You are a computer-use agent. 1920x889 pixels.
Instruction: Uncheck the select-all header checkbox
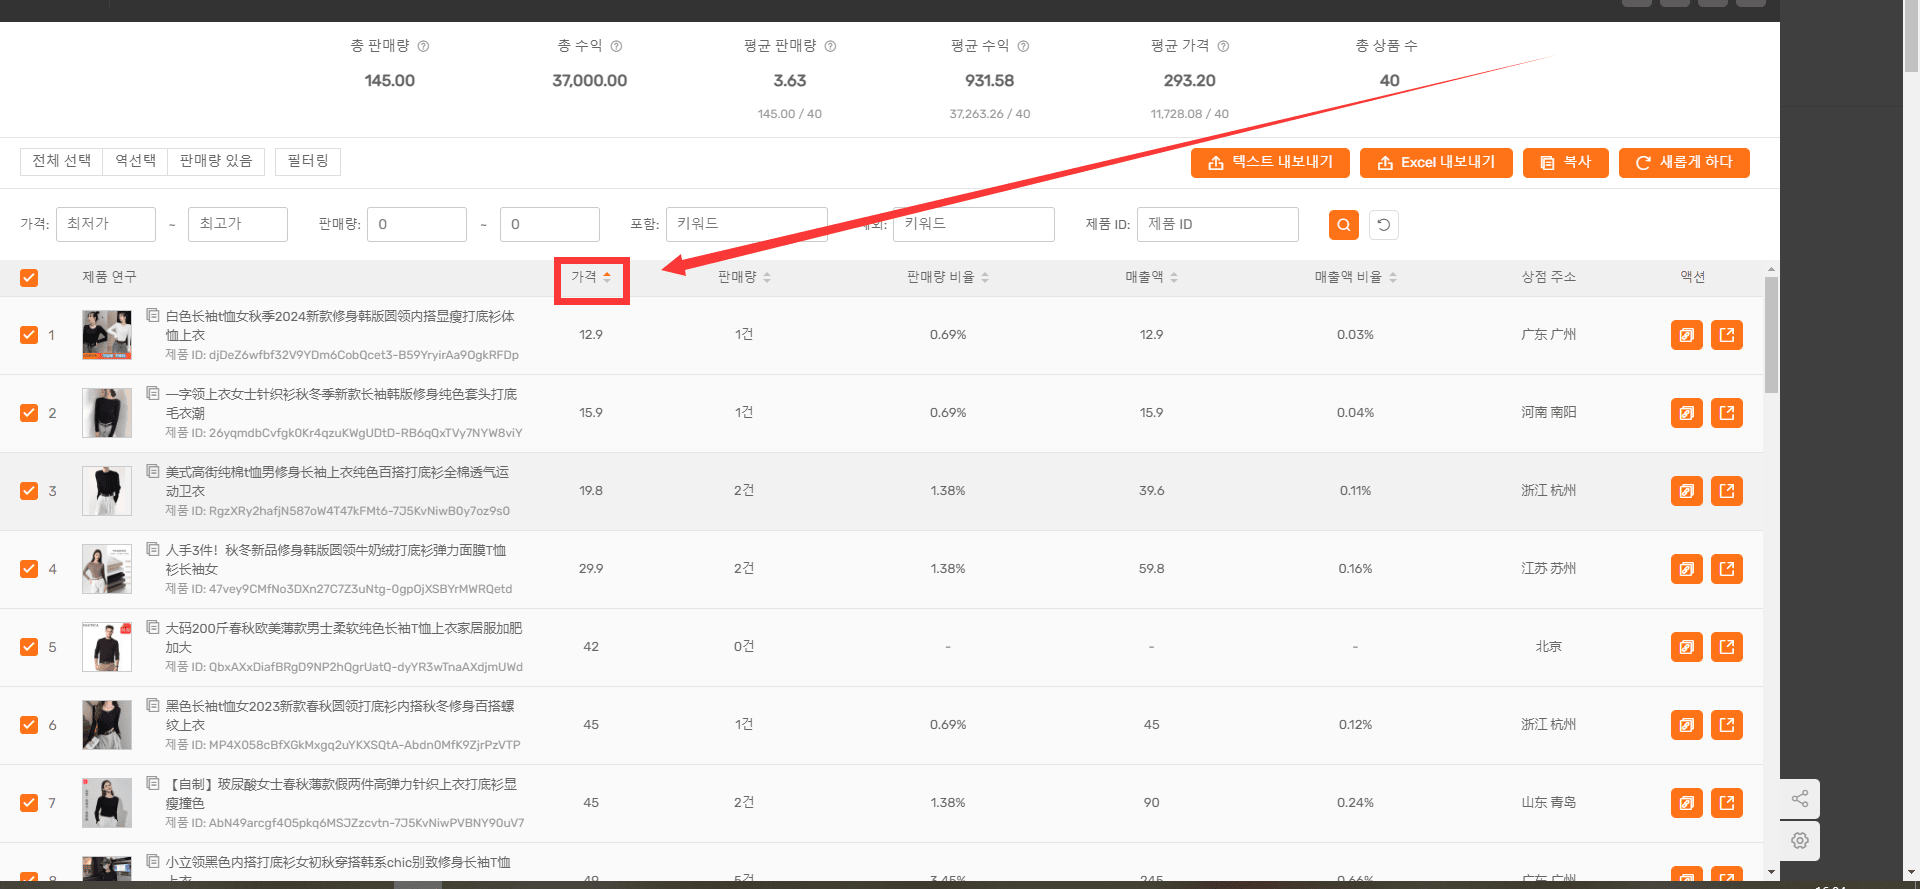[29, 278]
